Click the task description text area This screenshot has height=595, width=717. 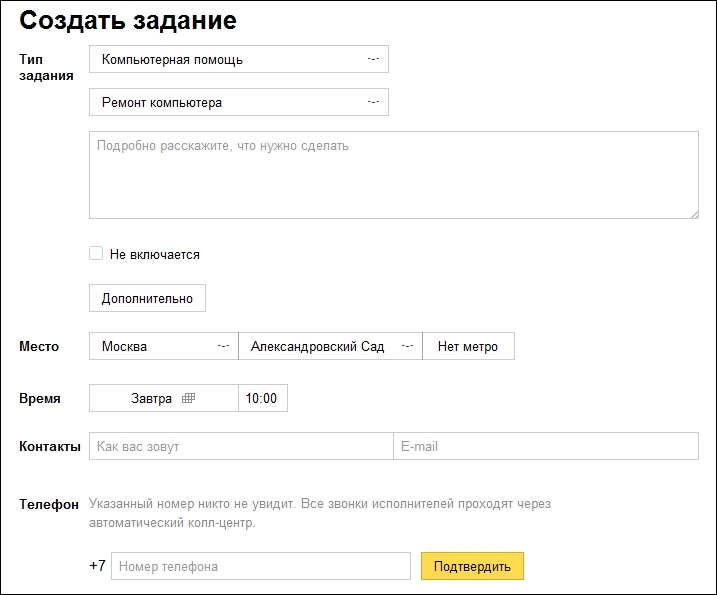coord(393,174)
